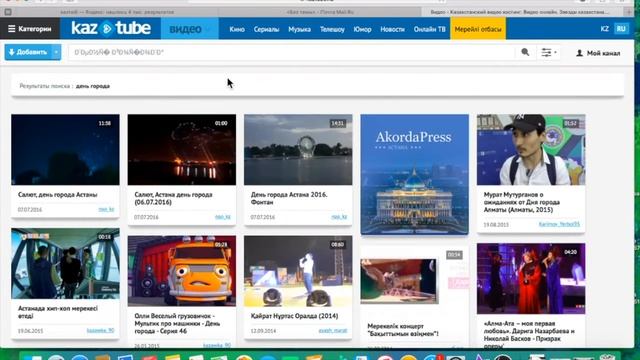Open the Кино menu item

tap(237, 29)
